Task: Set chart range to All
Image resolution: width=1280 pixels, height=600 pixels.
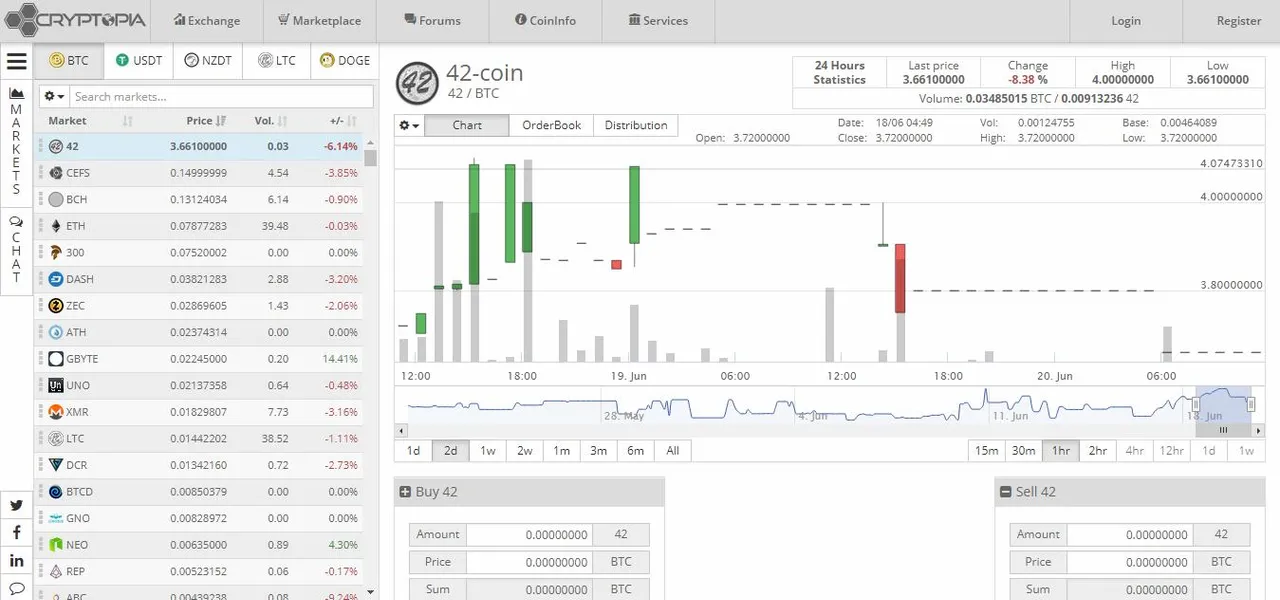Action: pos(673,450)
